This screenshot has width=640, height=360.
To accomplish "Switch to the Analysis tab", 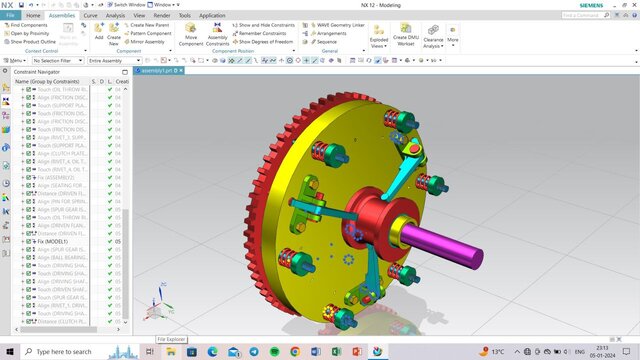I will [115, 16].
